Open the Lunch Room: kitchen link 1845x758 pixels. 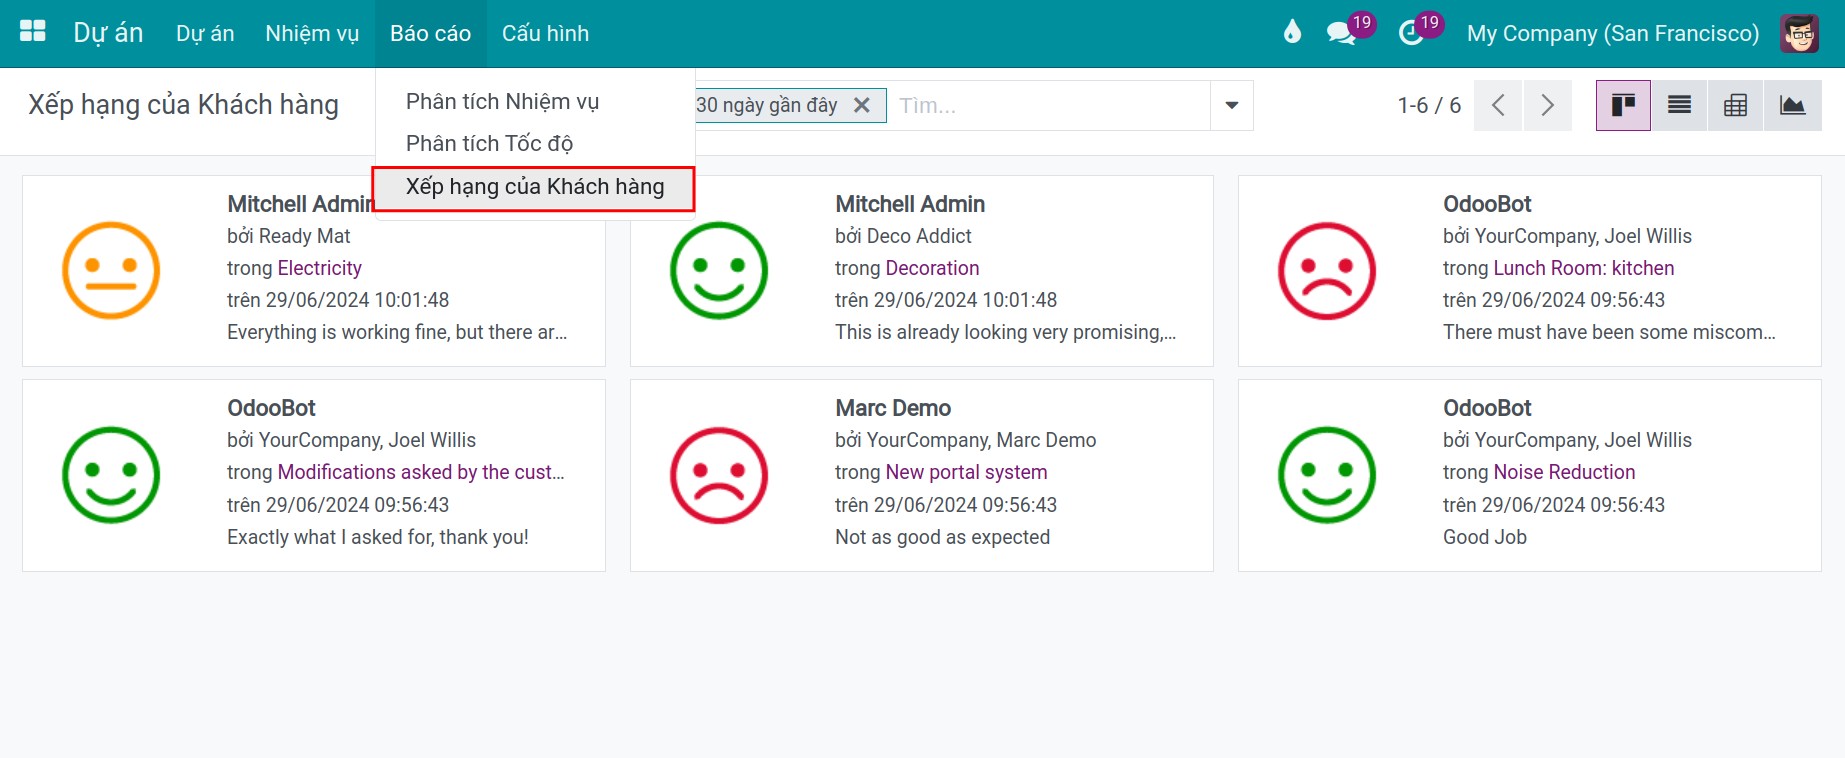1583,268
